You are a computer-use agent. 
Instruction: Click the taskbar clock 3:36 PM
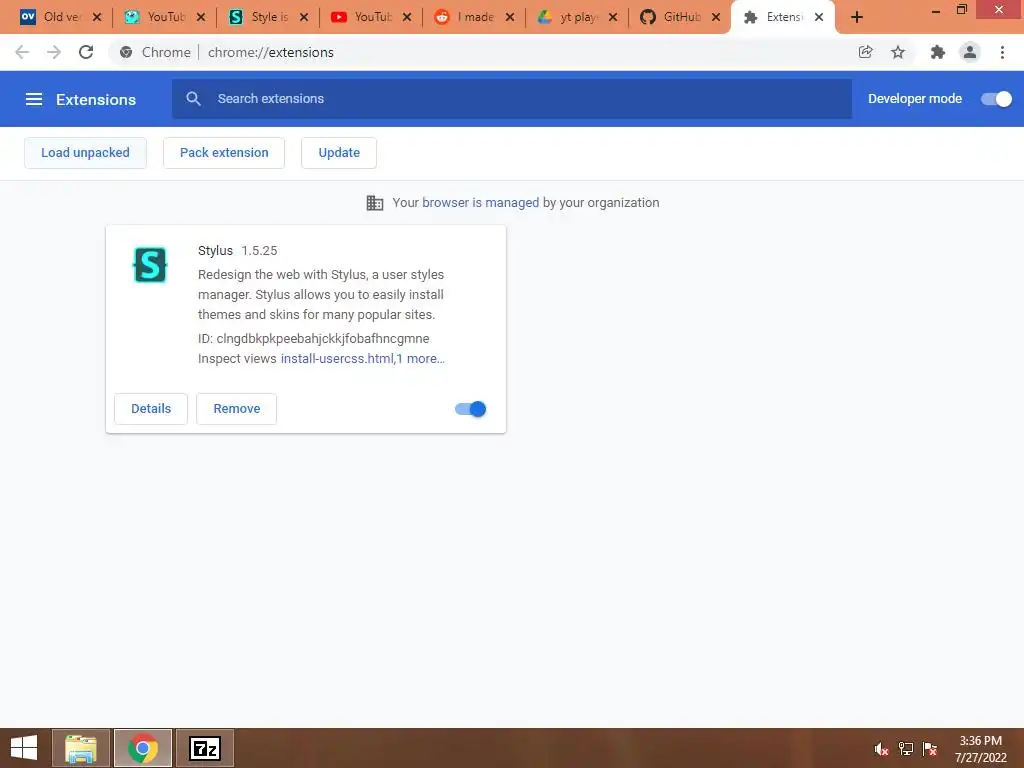(980, 741)
